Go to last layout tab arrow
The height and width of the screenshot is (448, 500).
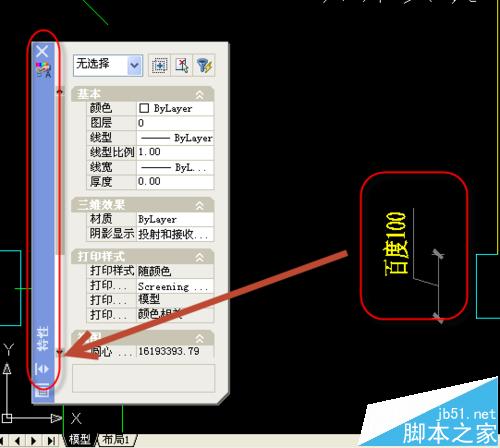[50, 441]
